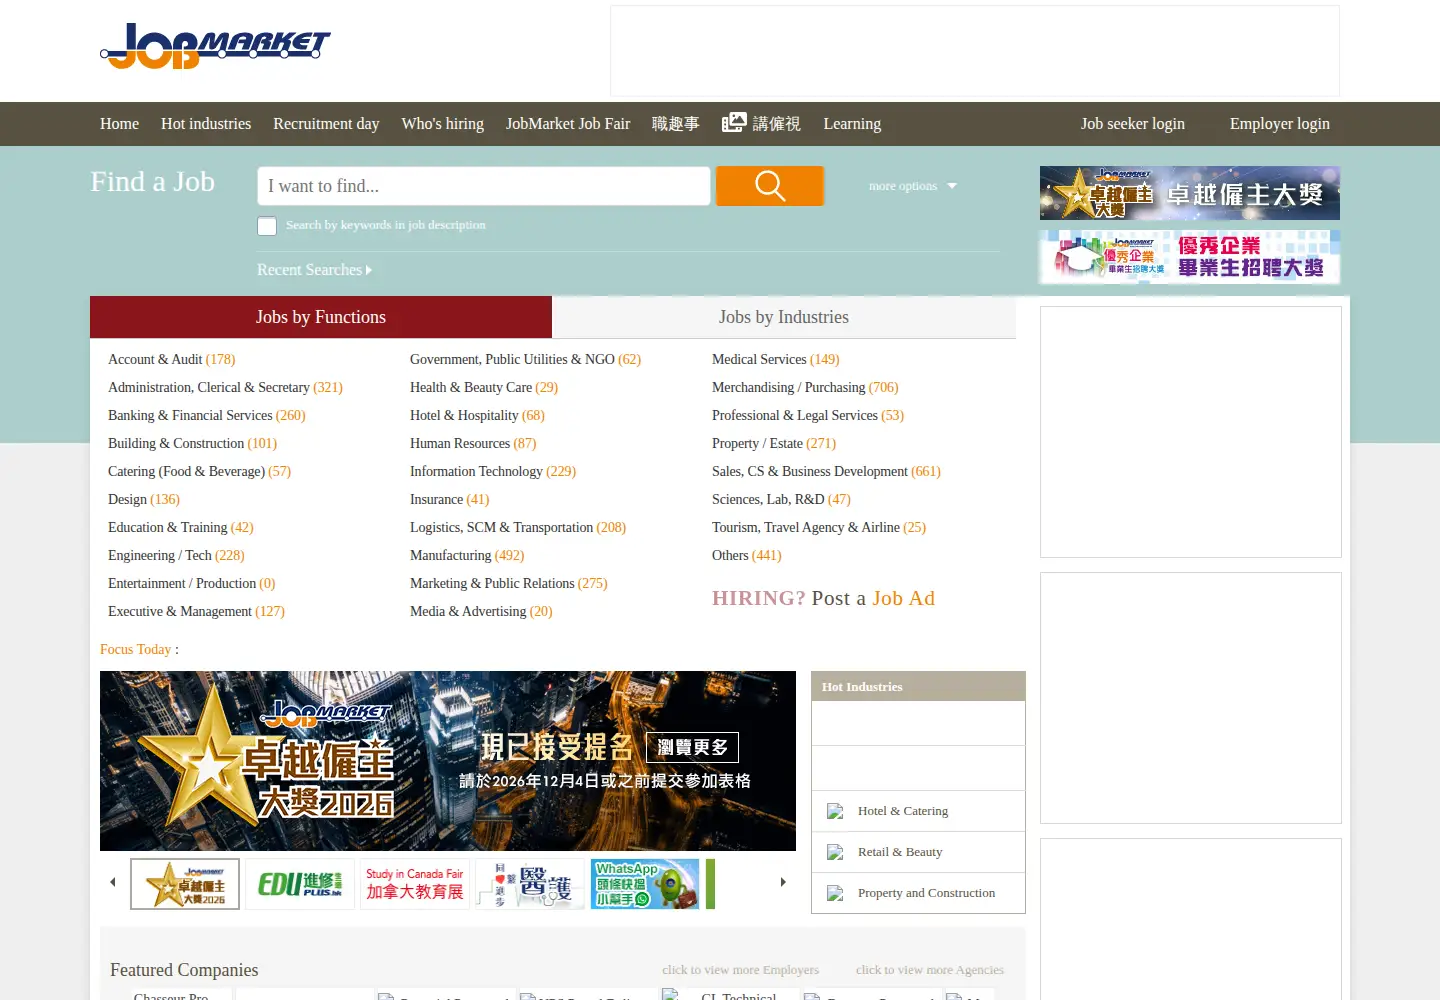Open Professional & Legal Services jobs
Screen dimensions: 1440x1000
808,415
